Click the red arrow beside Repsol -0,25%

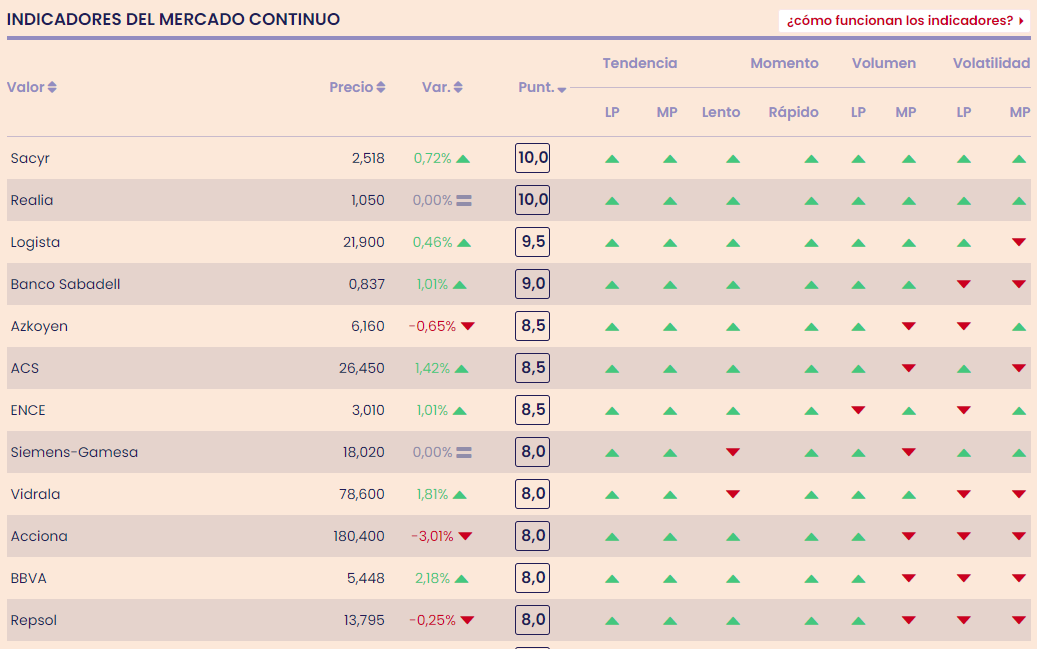coord(468,620)
